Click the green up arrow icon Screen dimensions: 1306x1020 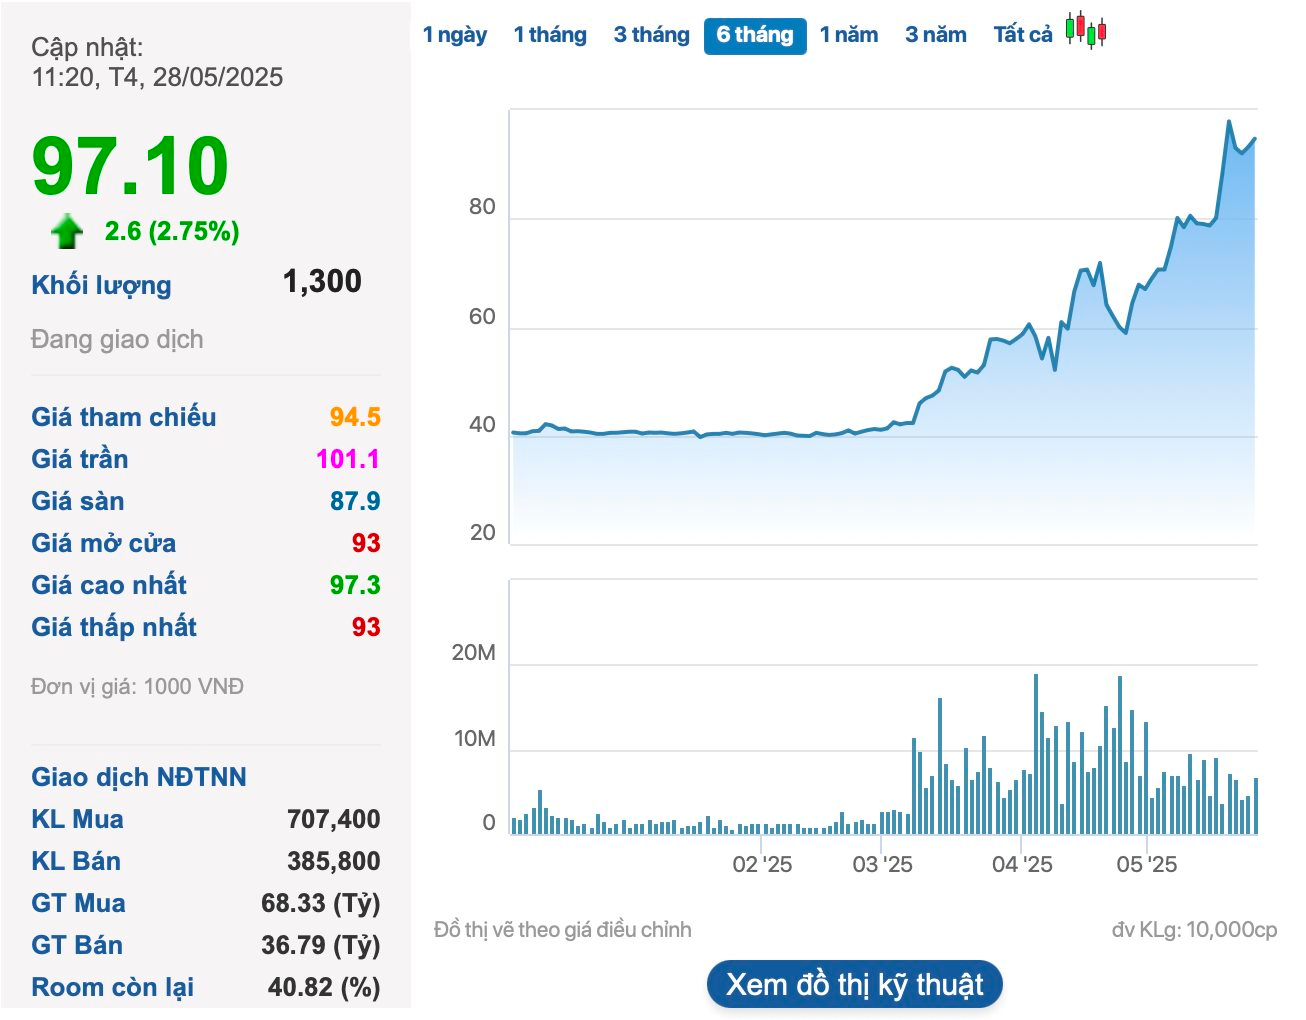(67, 231)
